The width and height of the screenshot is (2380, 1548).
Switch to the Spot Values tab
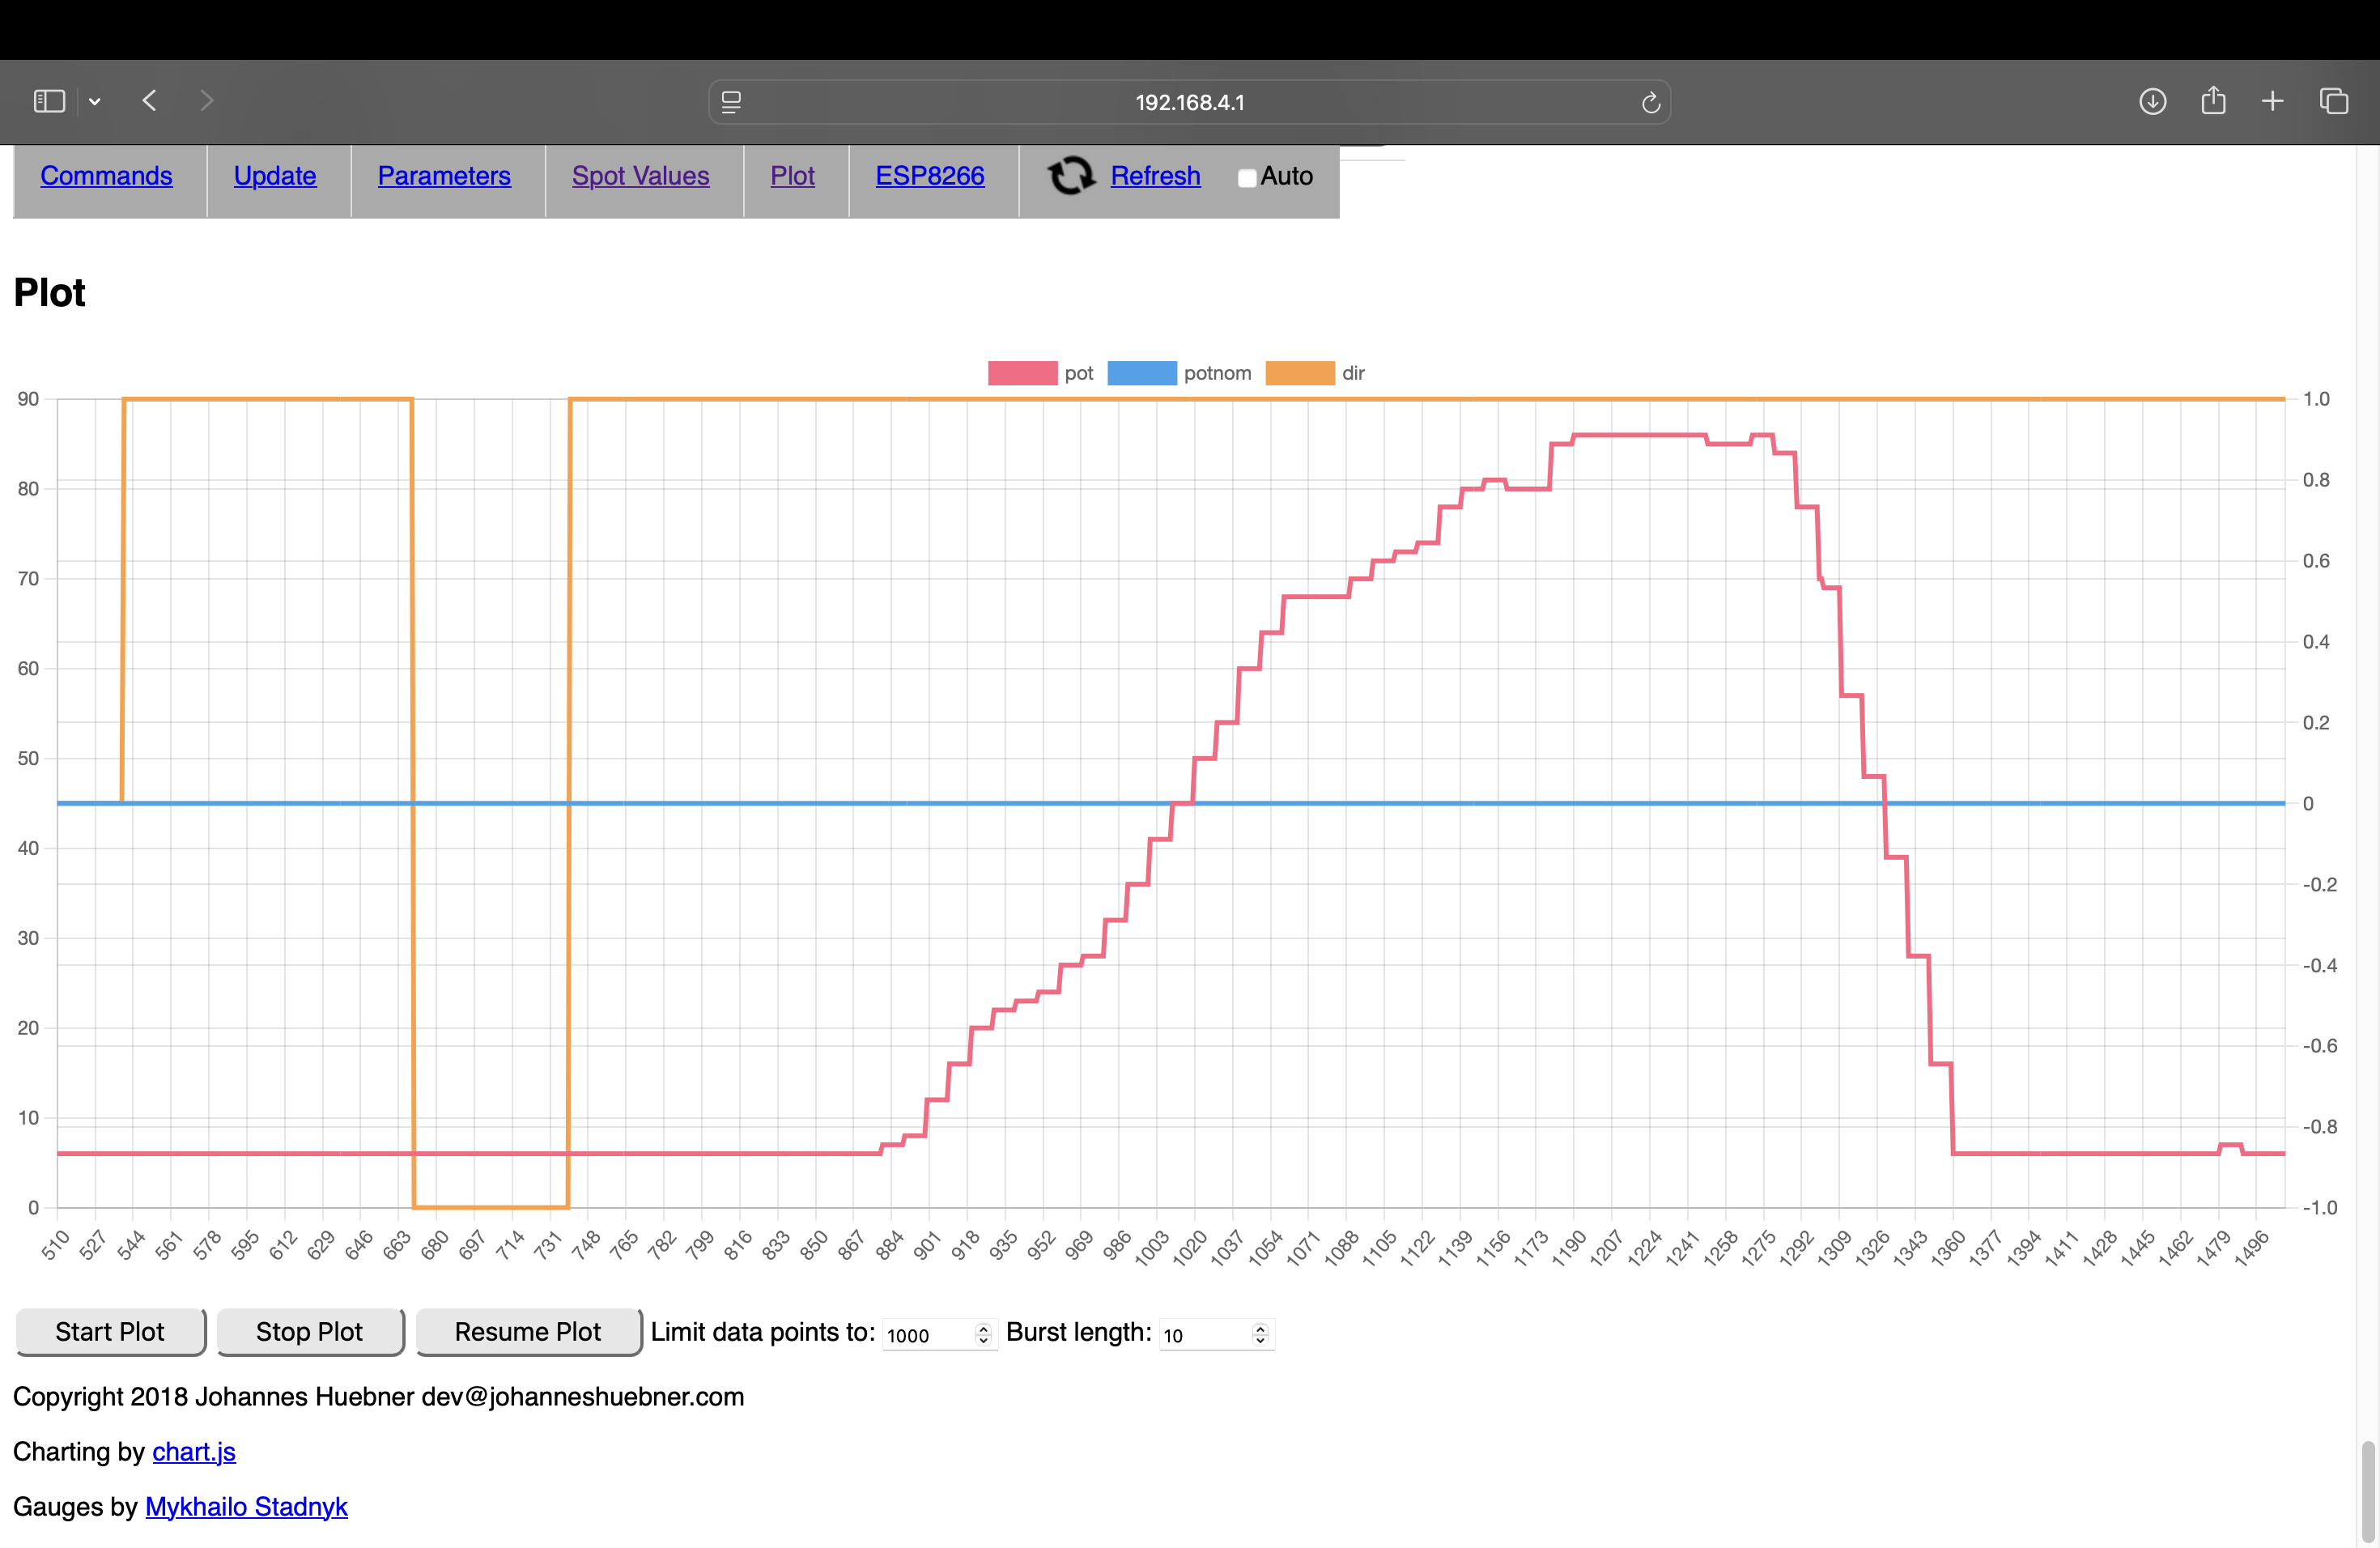tap(640, 176)
